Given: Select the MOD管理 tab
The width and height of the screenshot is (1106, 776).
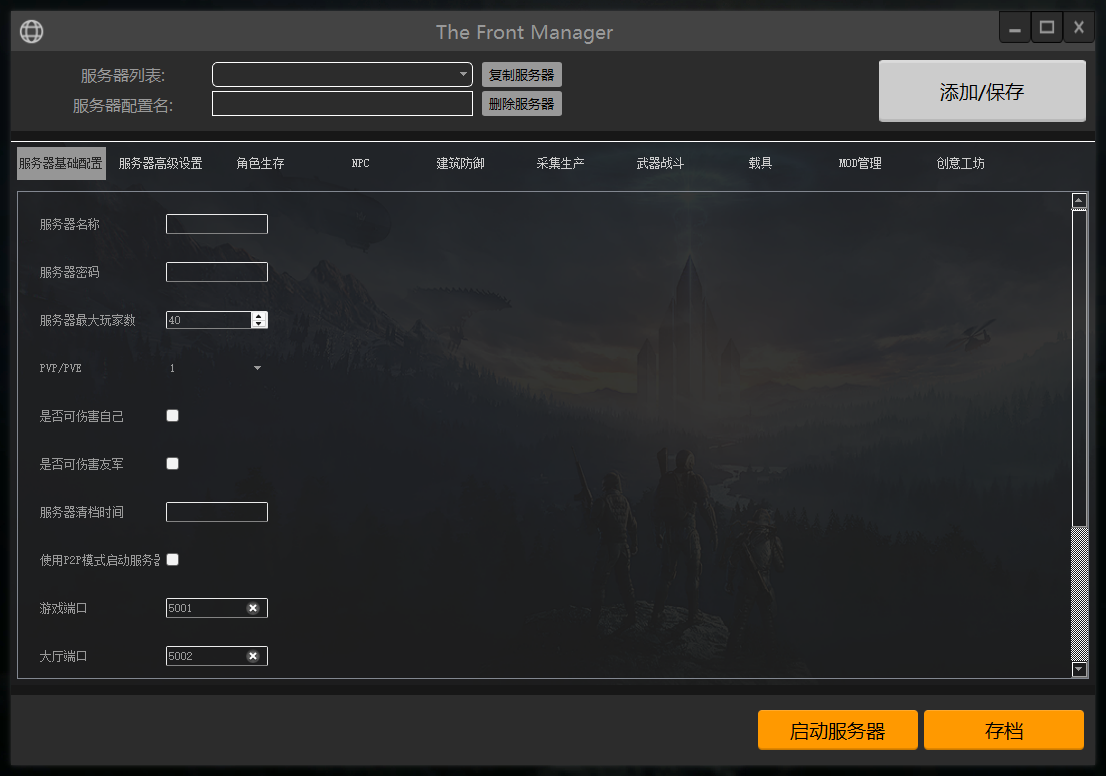Looking at the screenshot, I should point(860,163).
